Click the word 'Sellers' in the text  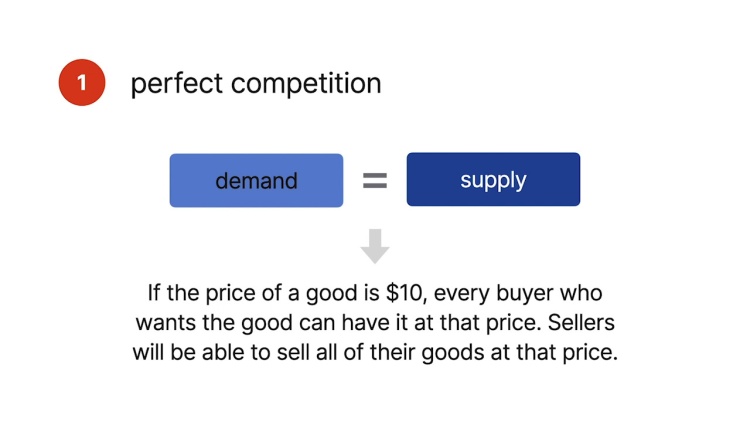point(581,322)
